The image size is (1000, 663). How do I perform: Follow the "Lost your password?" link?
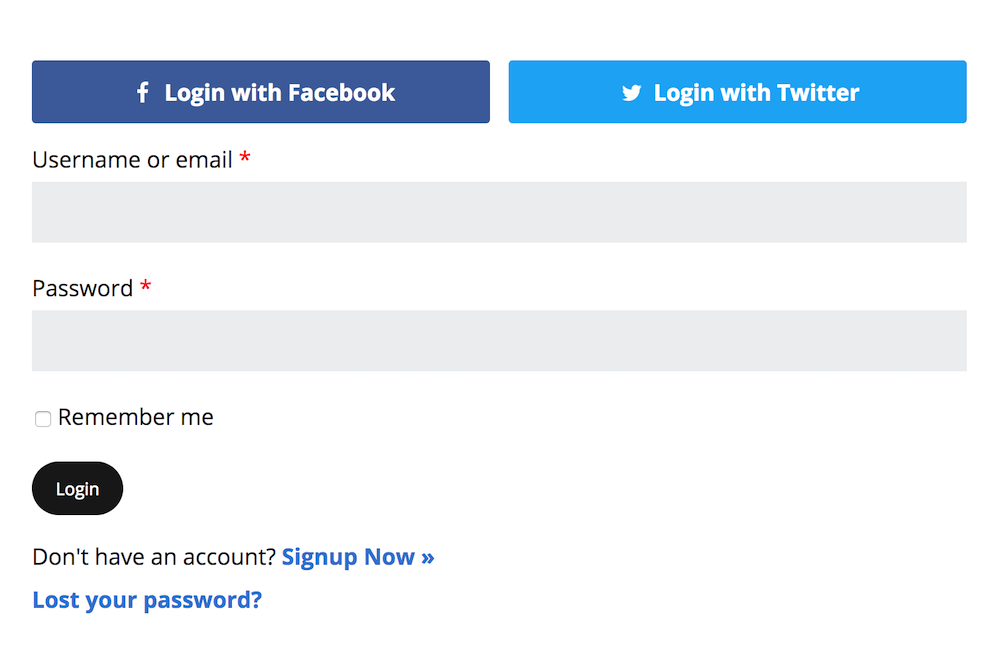pos(147,600)
